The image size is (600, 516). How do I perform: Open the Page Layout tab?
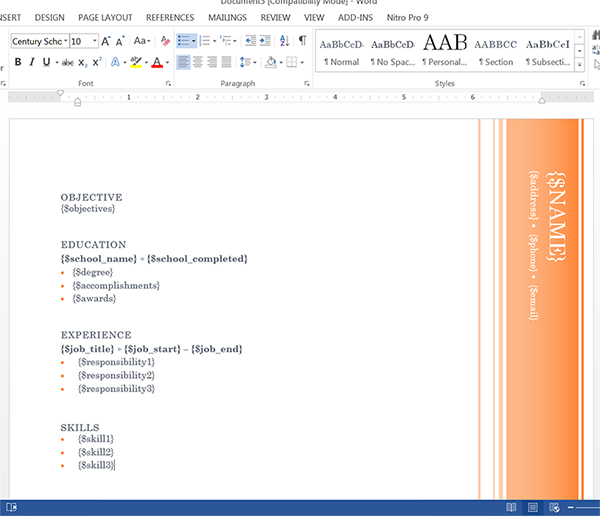105,18
